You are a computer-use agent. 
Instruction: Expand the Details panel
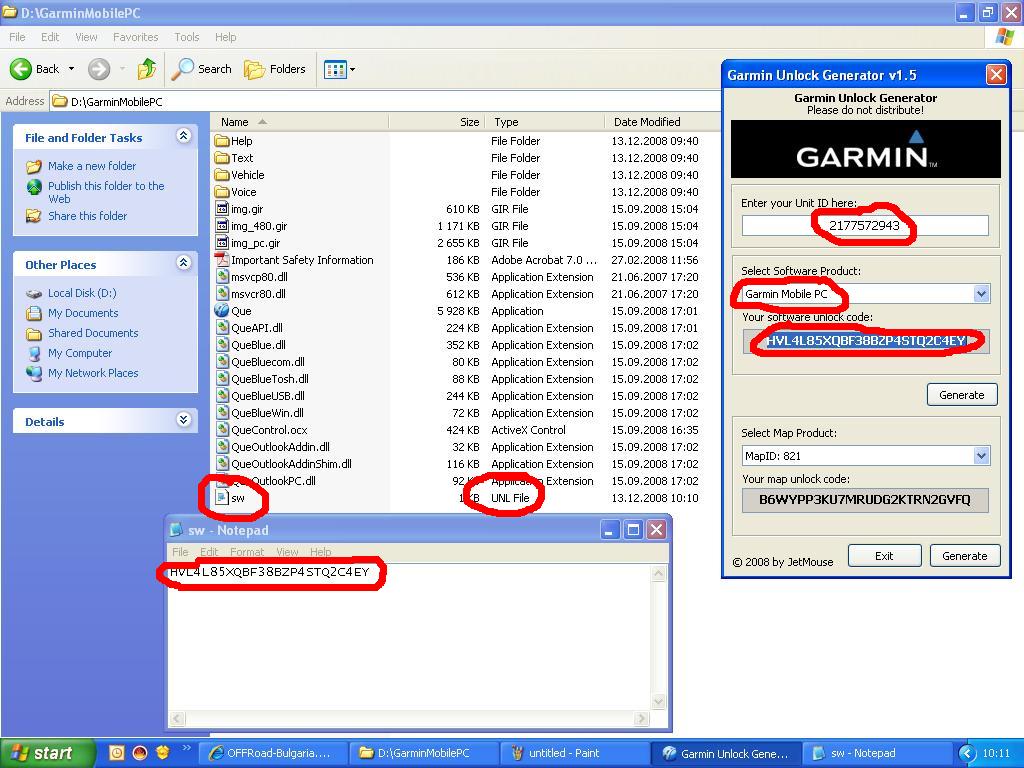click(x=183, y=421)
